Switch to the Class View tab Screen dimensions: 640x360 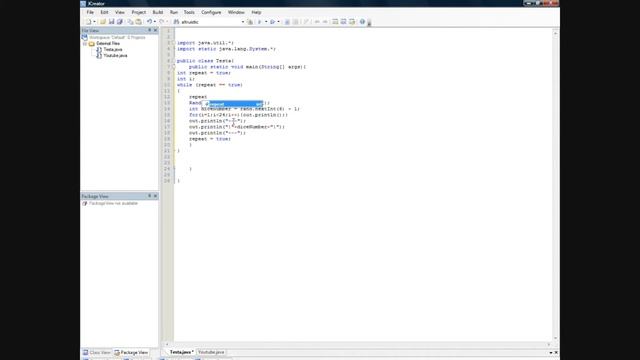[96, 352]
